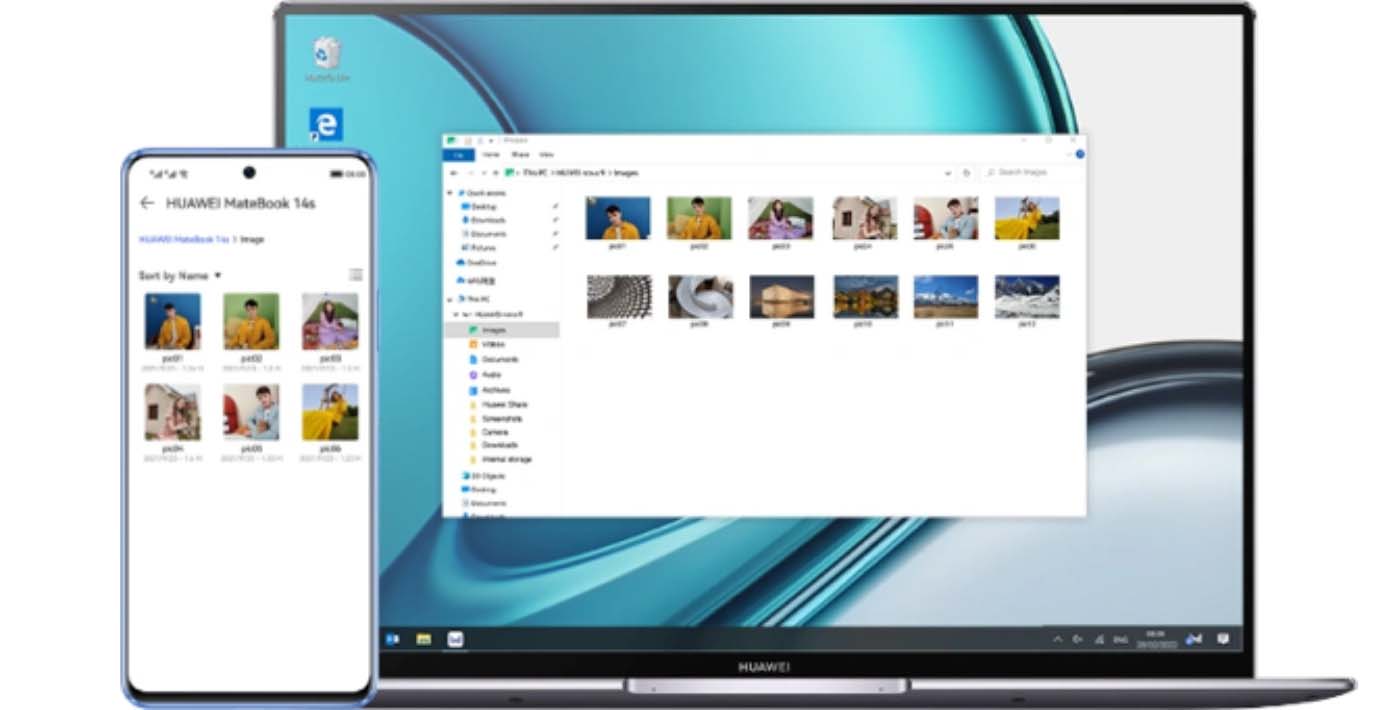Image resolution: width=1395 pixels, height=710 pixels.
Task: Click the File Explorer taskbar icon
Action: point(424,639)
